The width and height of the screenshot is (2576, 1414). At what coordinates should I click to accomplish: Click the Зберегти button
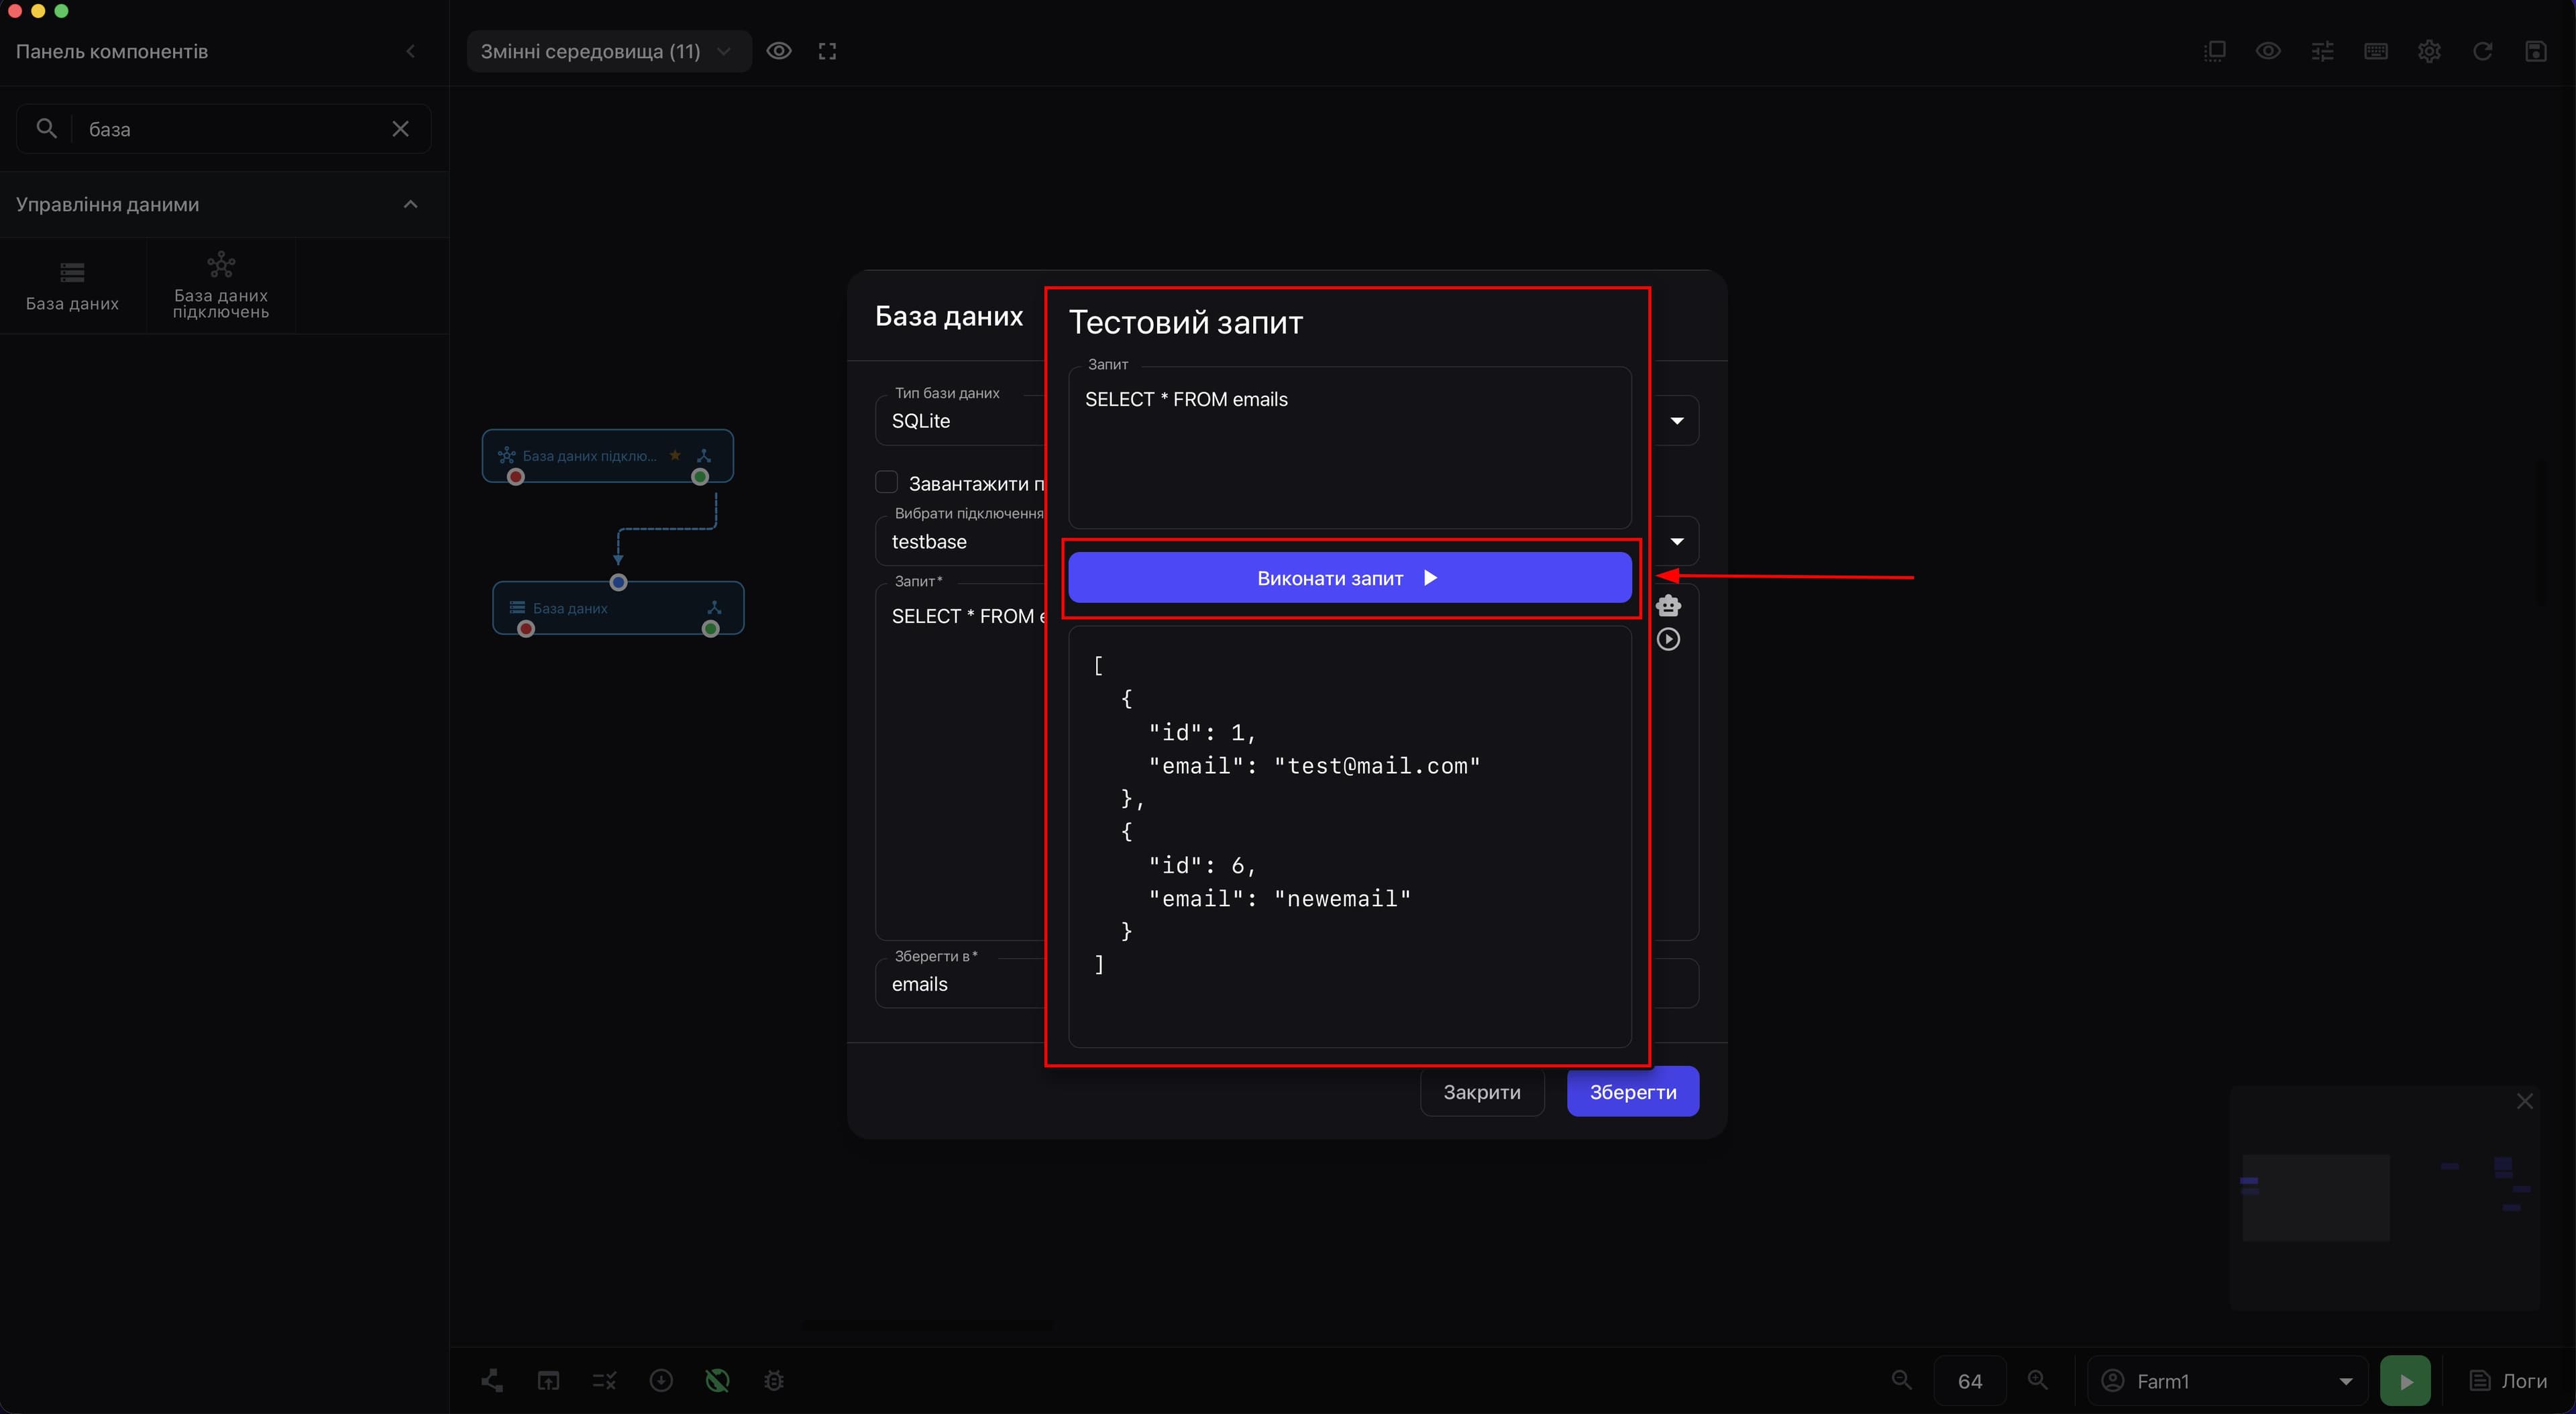(1632, 1092)
